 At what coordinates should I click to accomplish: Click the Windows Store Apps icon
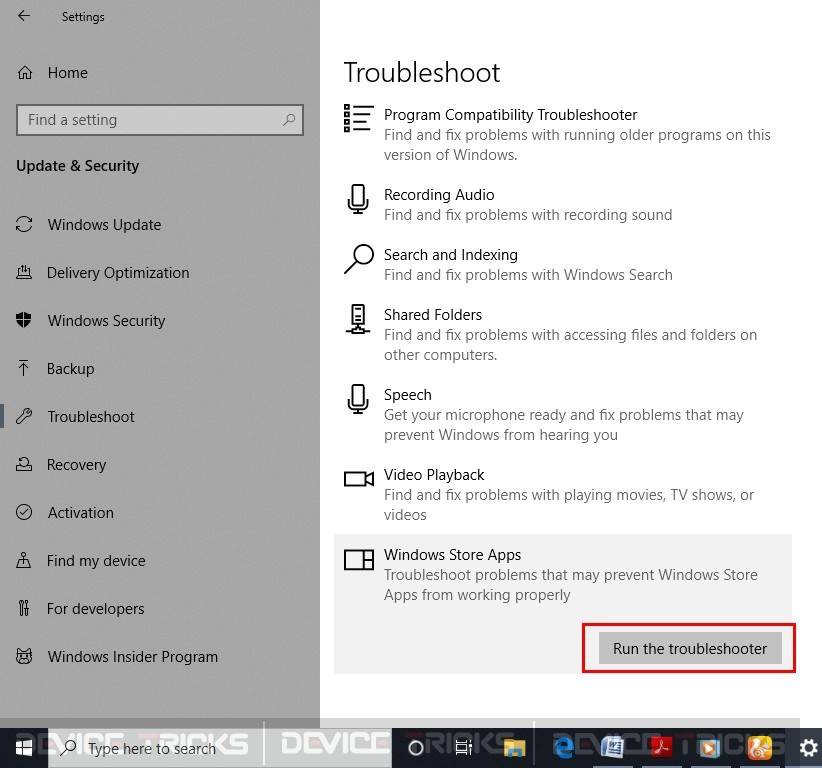click(x=358, y=558)
